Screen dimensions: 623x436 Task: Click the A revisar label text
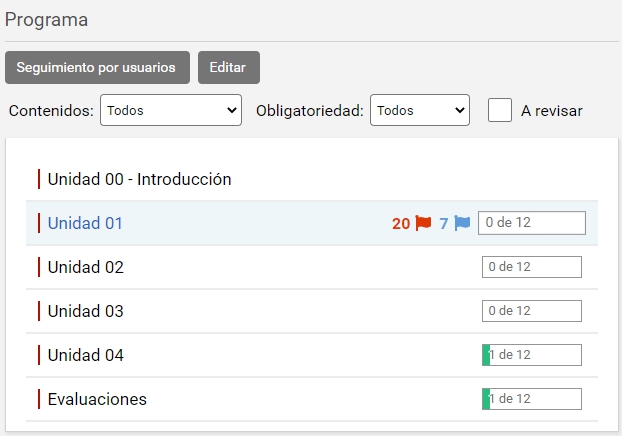pyautogui.click(x=551, y=111)
